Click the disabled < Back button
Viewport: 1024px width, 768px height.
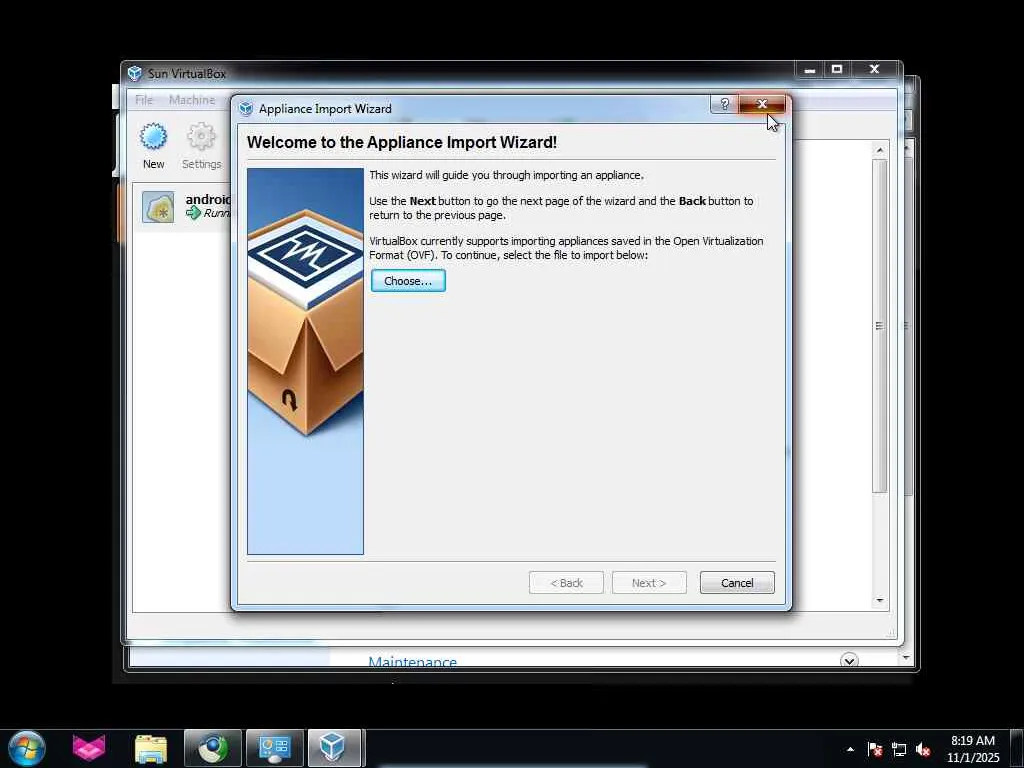click(566, 583)
